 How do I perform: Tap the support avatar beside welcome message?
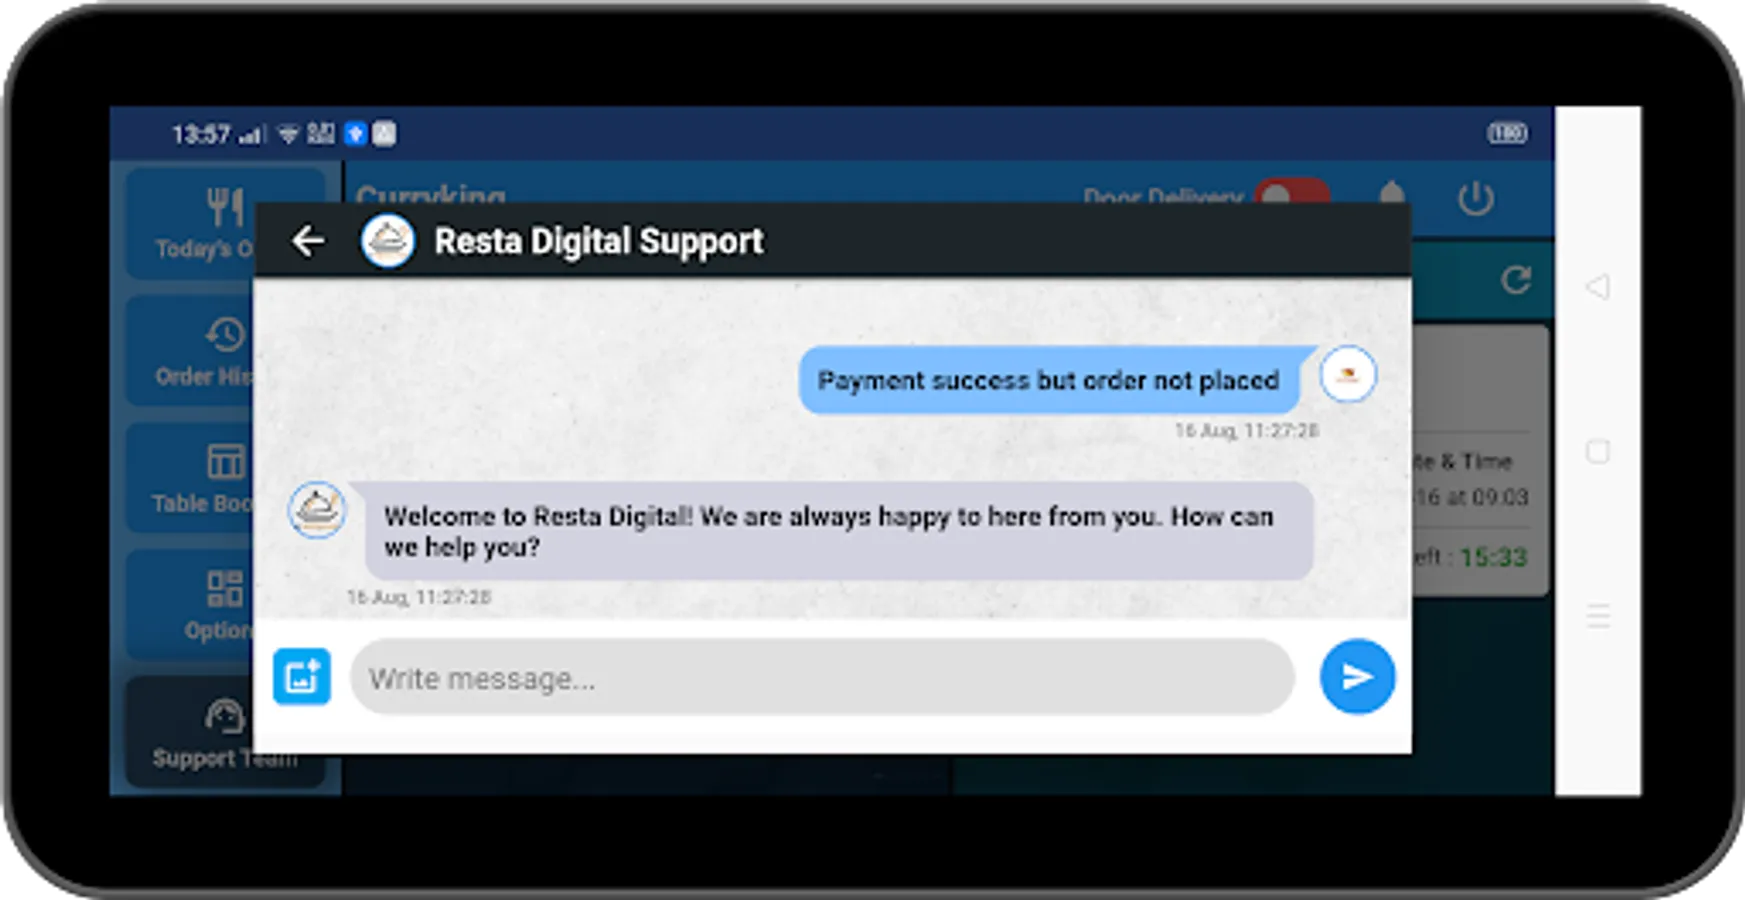(317, 511)
